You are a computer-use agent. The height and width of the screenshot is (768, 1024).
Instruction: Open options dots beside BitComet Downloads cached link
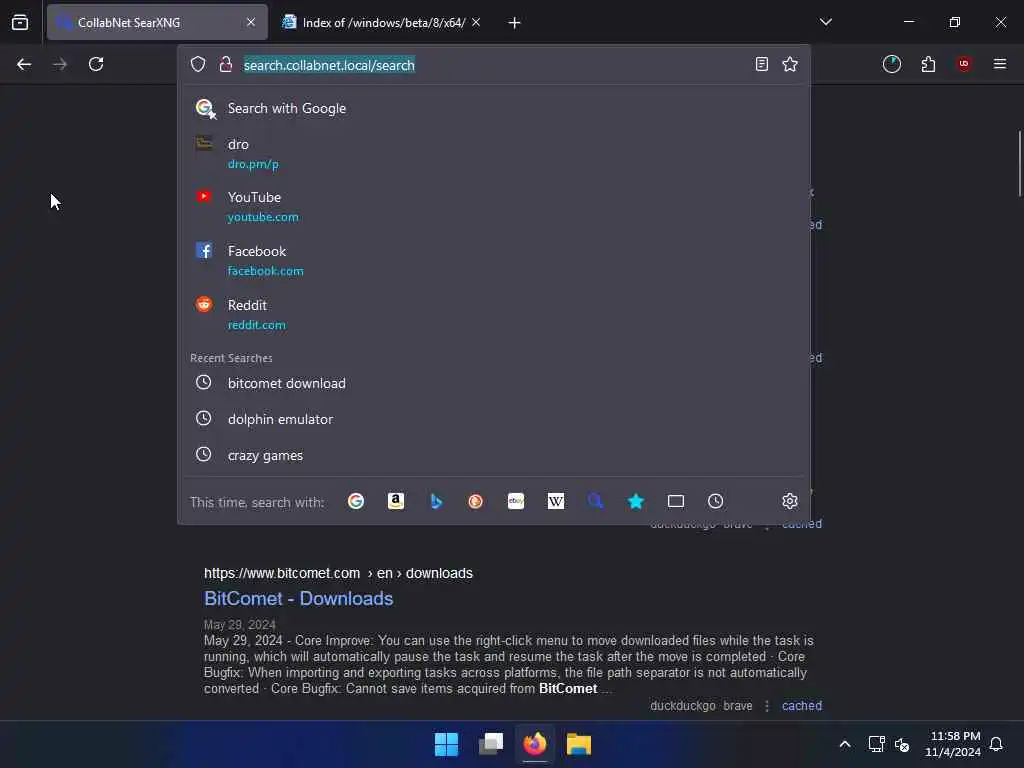click(x=767, y=706)
